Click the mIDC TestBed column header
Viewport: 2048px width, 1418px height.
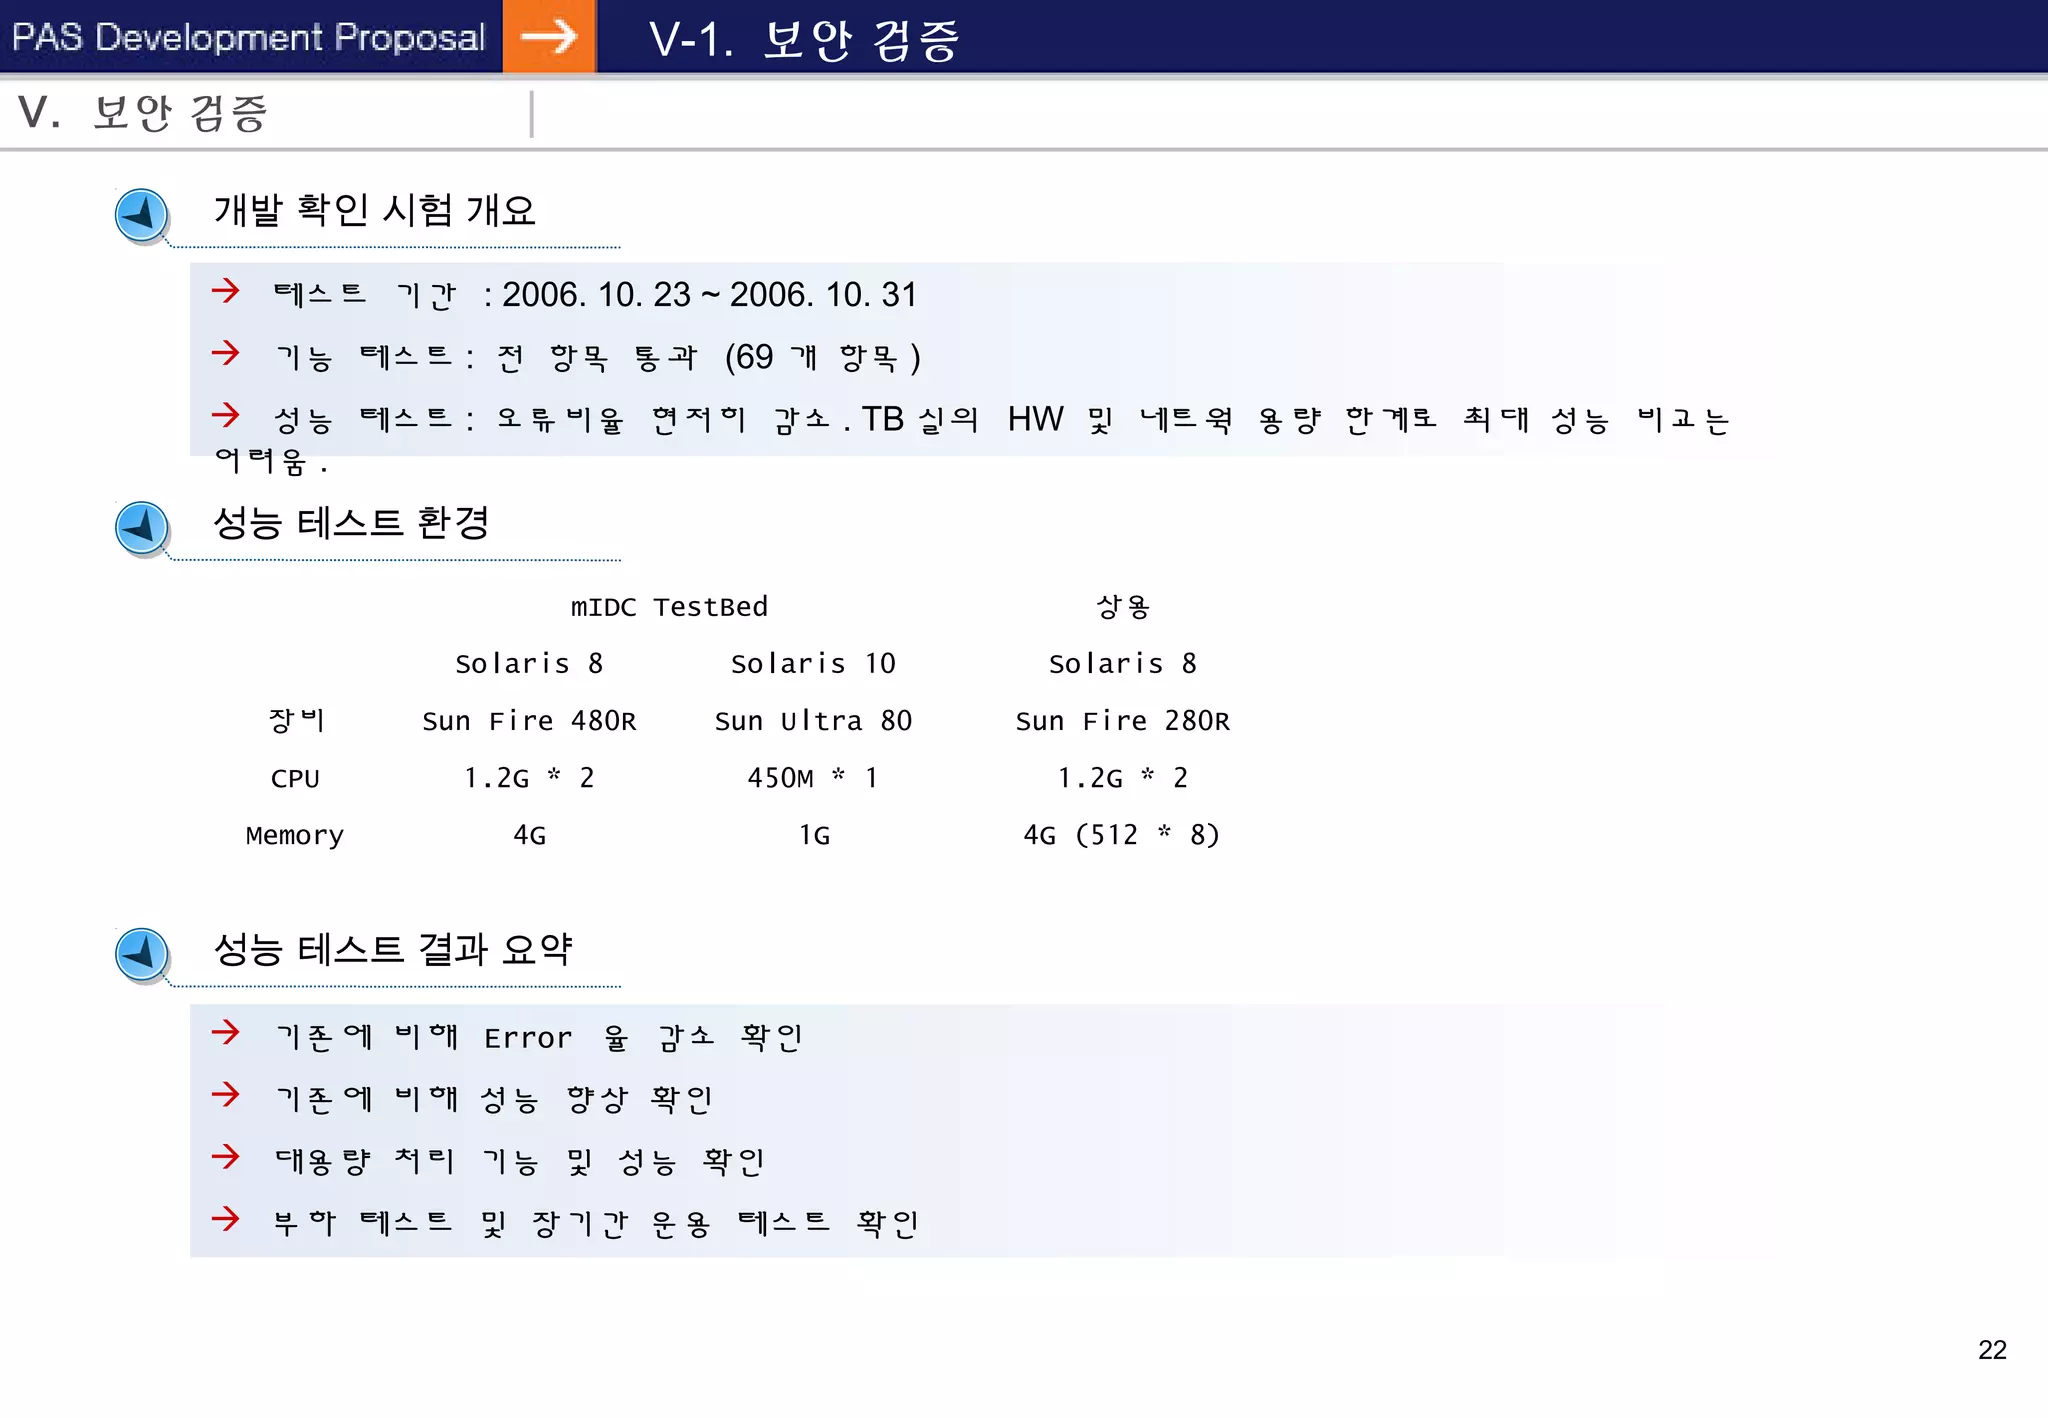(669, 607)
